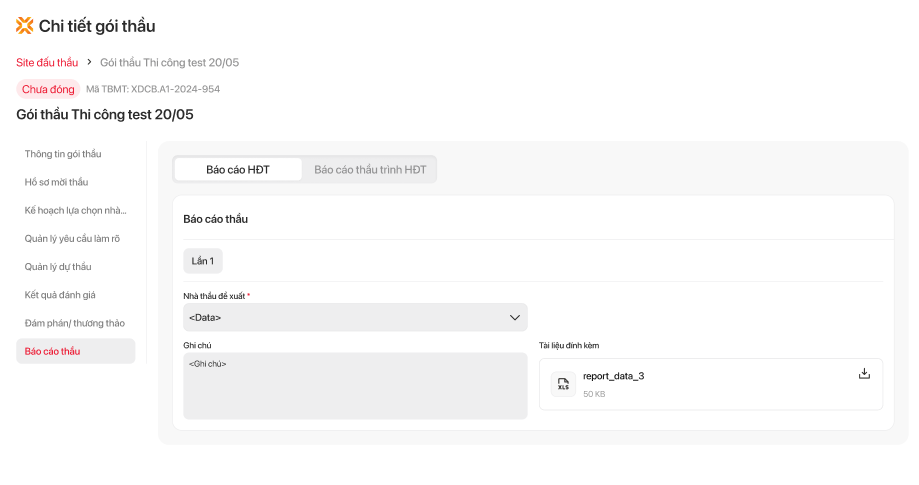Click the breadcrumb chevron separator
The height and width of the screenshot is (485, 919).
89,62
